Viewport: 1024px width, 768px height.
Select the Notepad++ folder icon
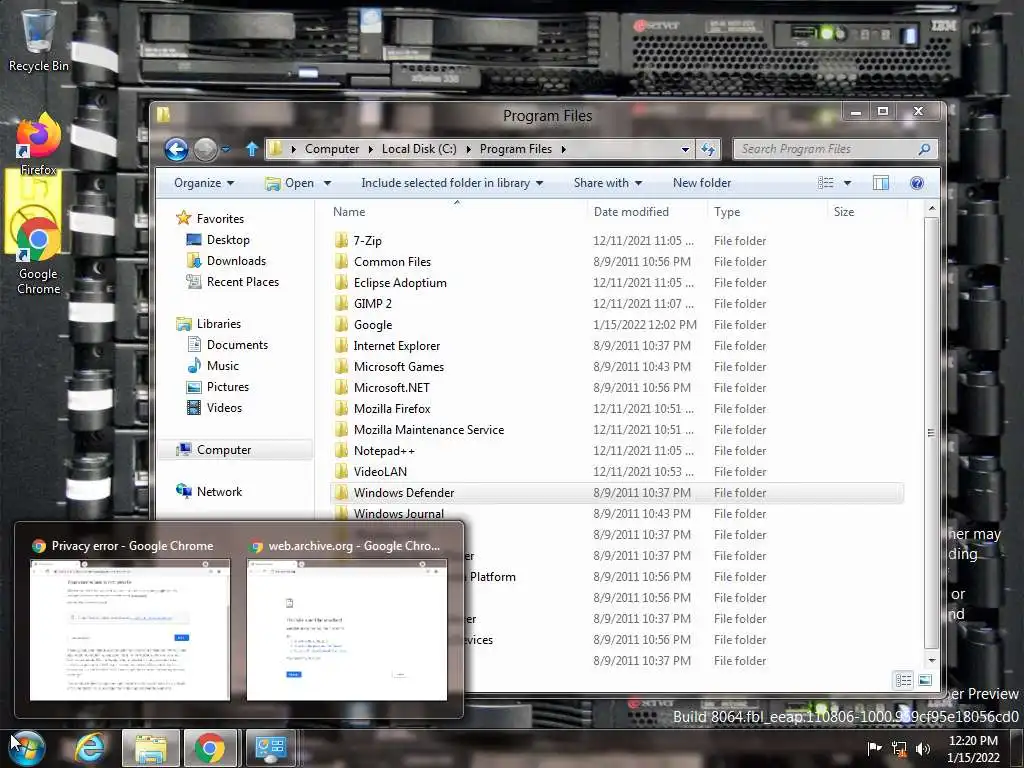coord(341,451)
